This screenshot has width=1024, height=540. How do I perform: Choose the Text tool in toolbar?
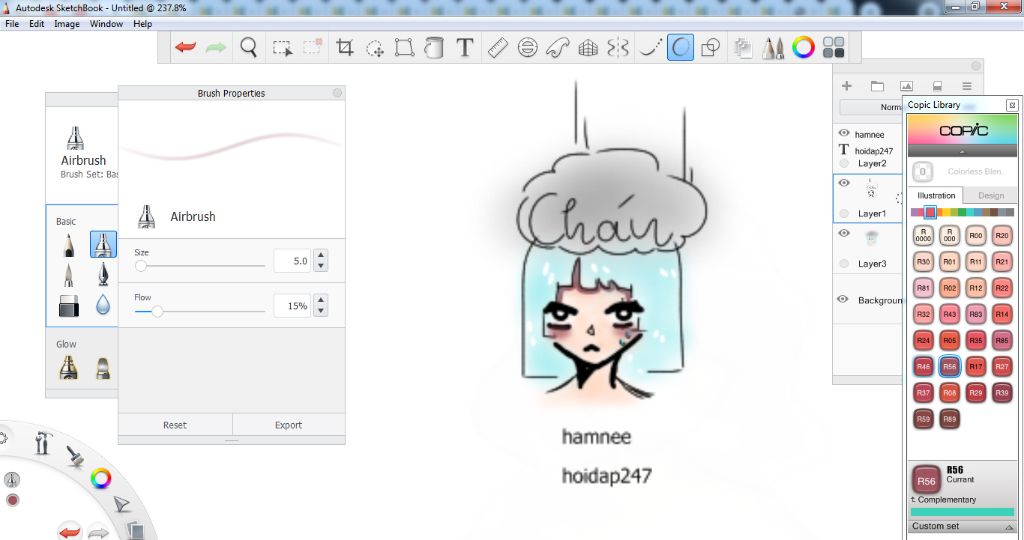464,47
